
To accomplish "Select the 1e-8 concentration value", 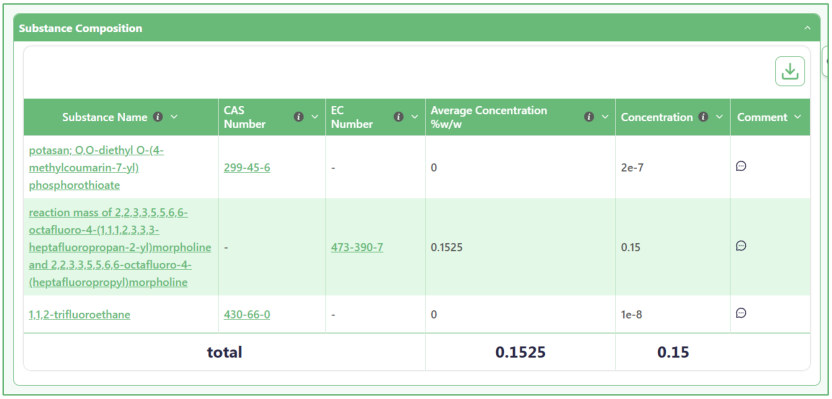I will pyautogui.click(x=632, y=315).
